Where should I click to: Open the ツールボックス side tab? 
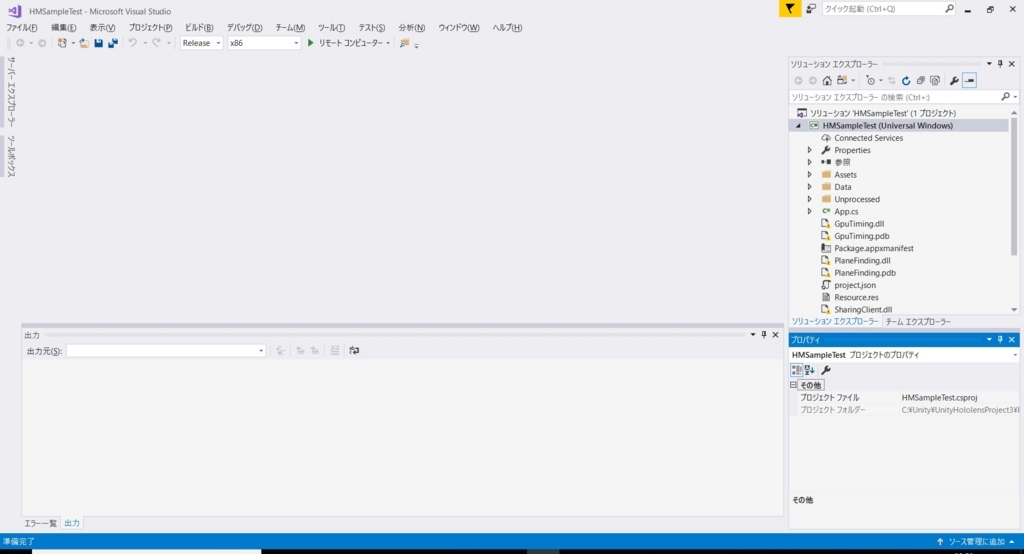click(x=11, y=156)
